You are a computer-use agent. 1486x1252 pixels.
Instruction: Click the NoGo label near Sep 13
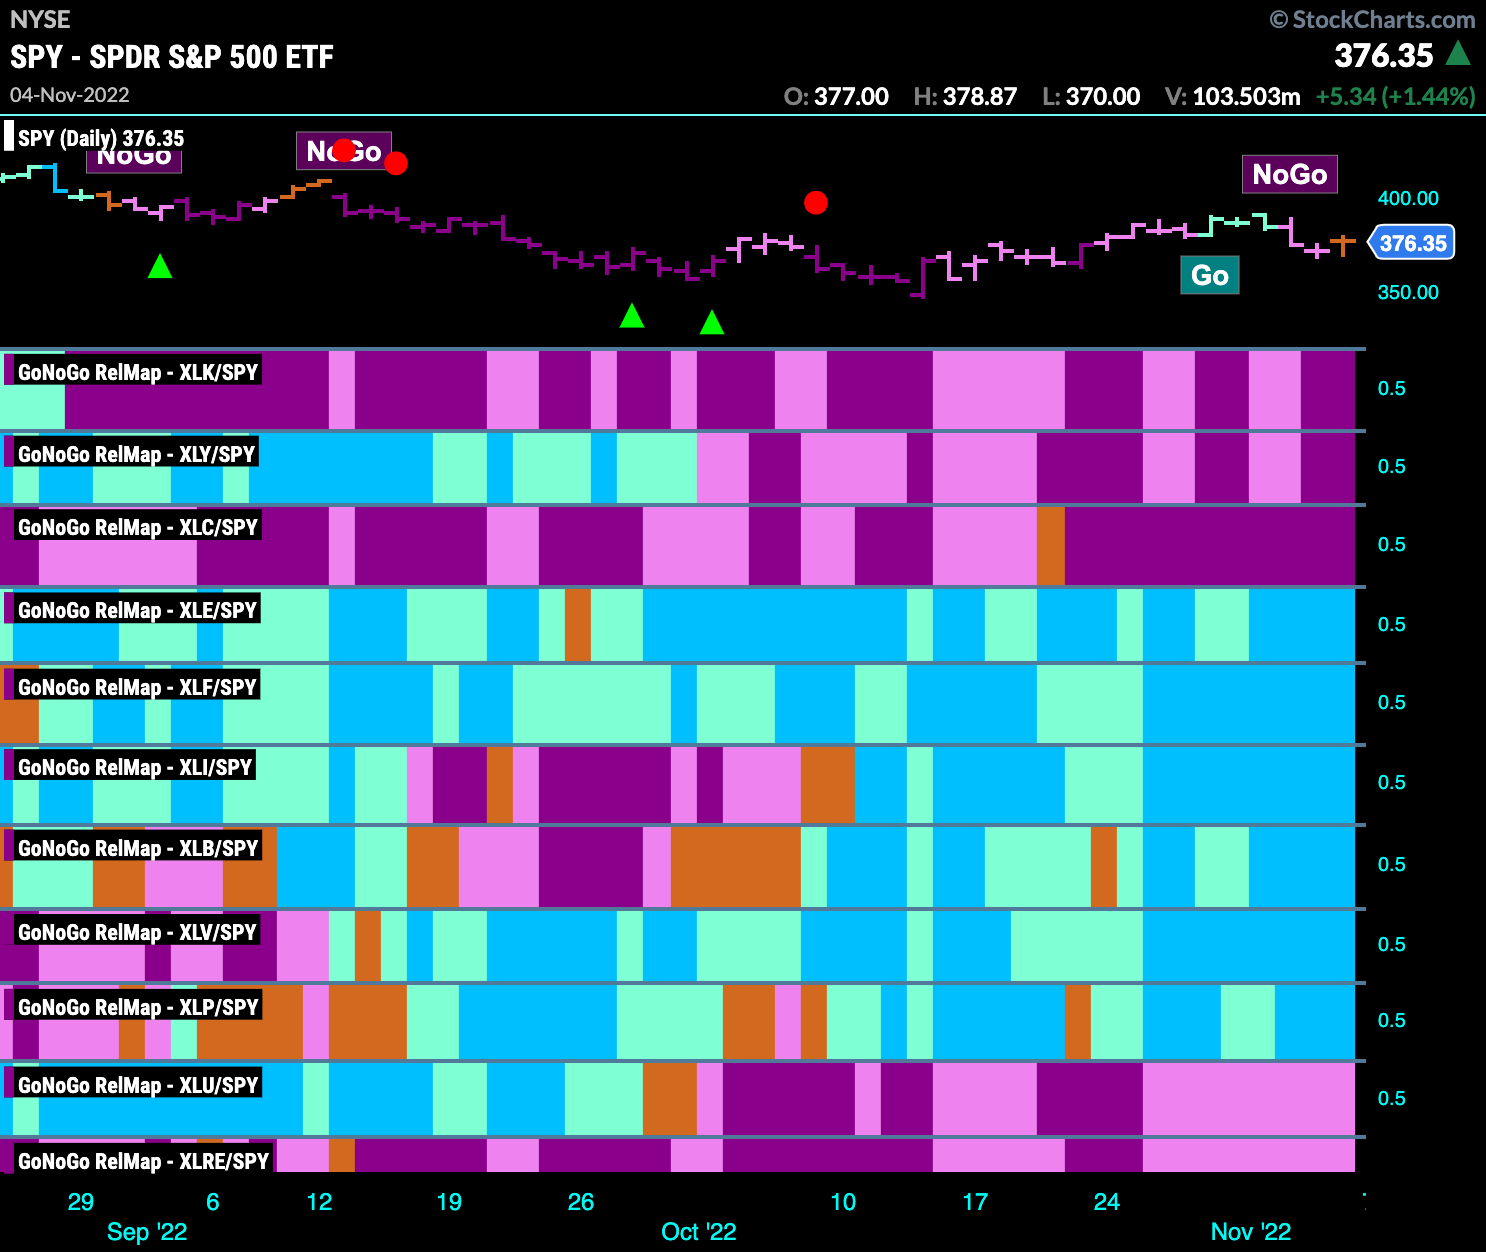pos(344,151)
